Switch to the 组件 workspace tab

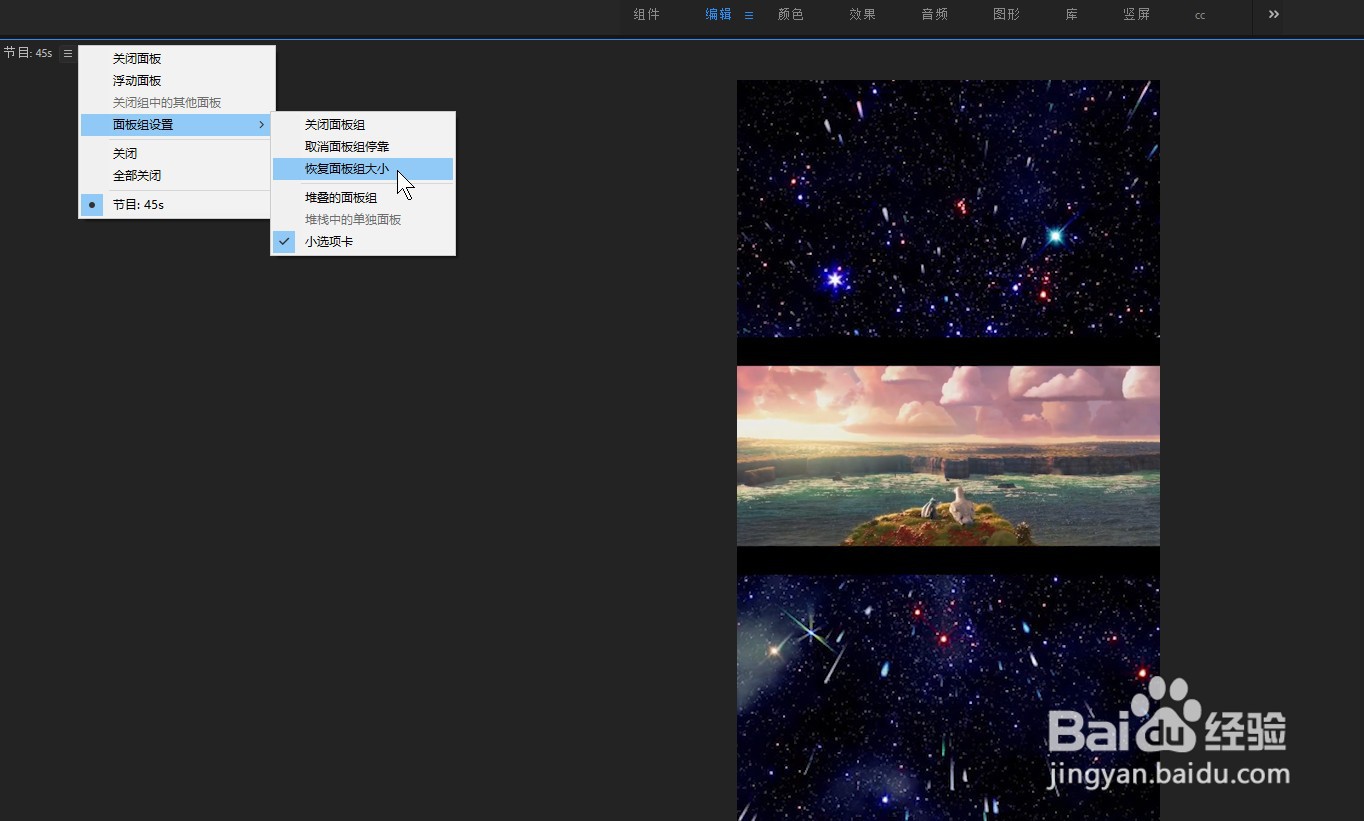647,15
